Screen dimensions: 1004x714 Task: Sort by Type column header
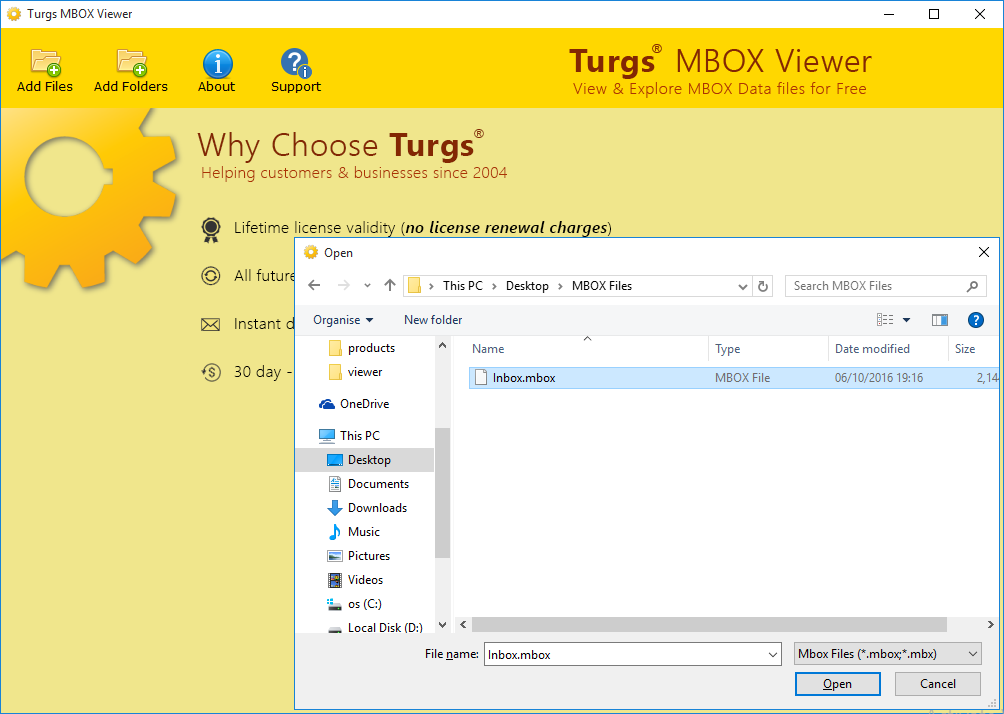point(727,349)
